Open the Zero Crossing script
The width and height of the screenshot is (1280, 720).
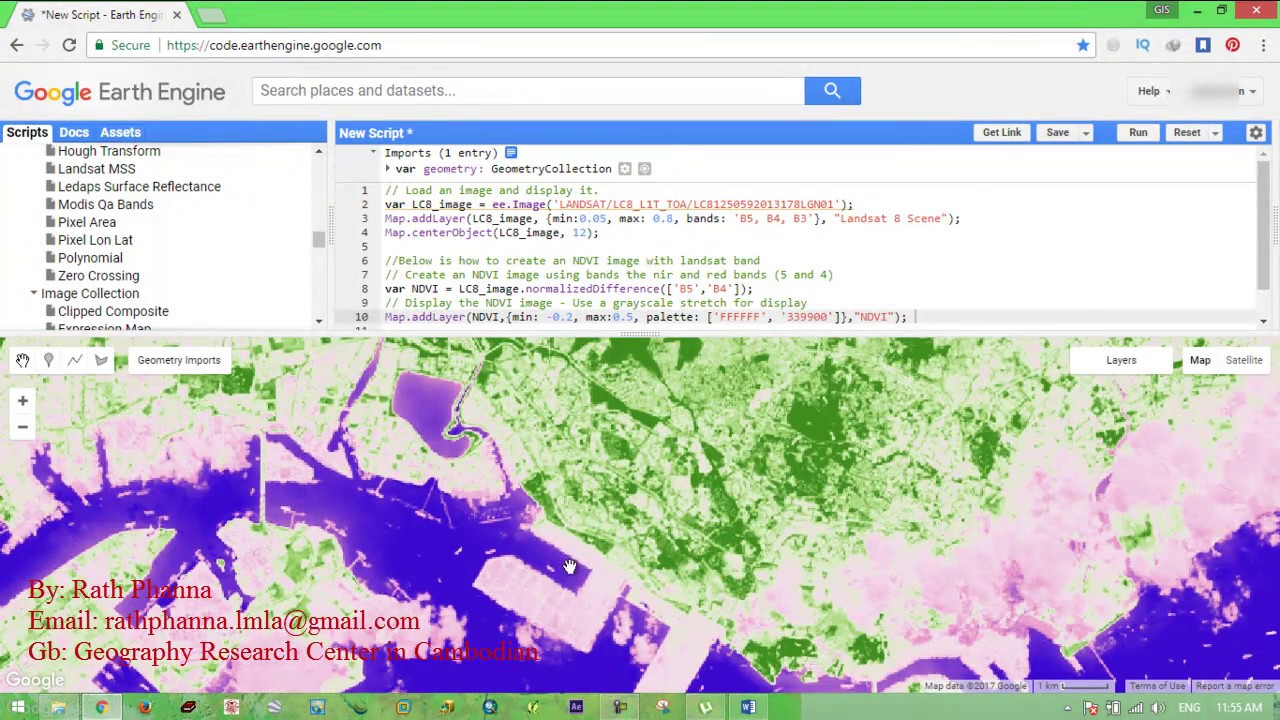pyautogui.click(x=98, y=276)
